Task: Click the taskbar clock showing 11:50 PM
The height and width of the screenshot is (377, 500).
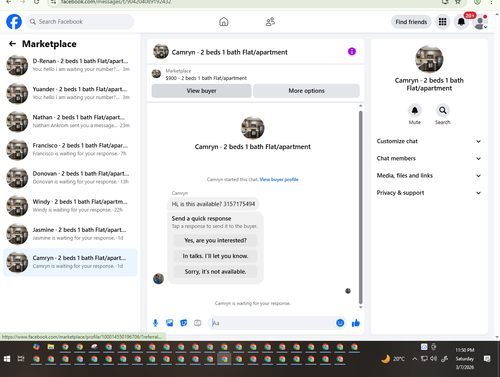Action: tap(465, 359)
